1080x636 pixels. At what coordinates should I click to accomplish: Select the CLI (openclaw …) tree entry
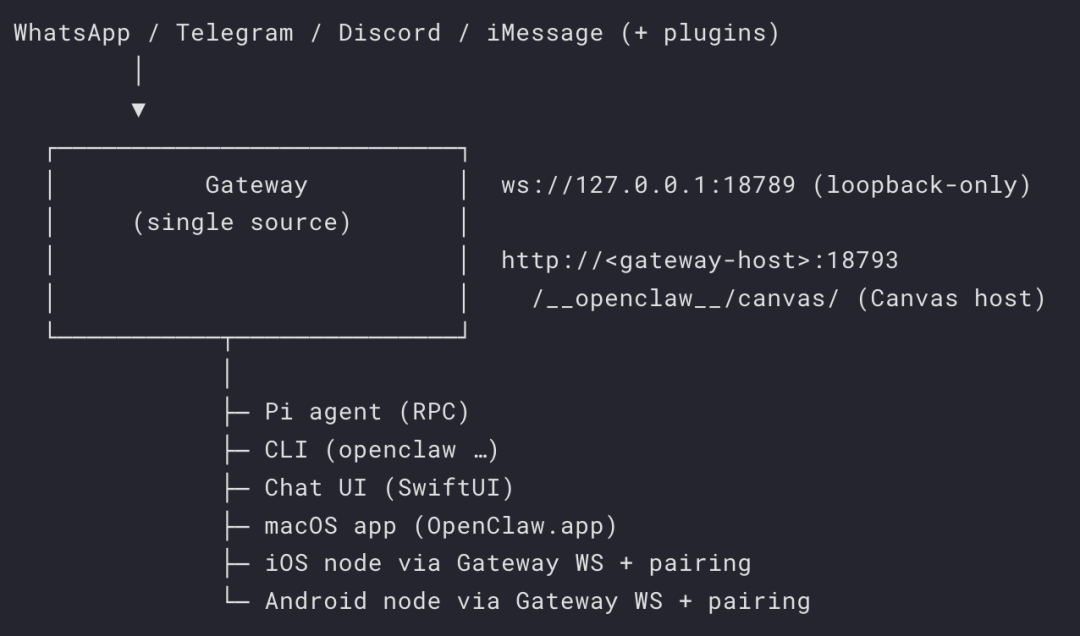tap(381, 450)
